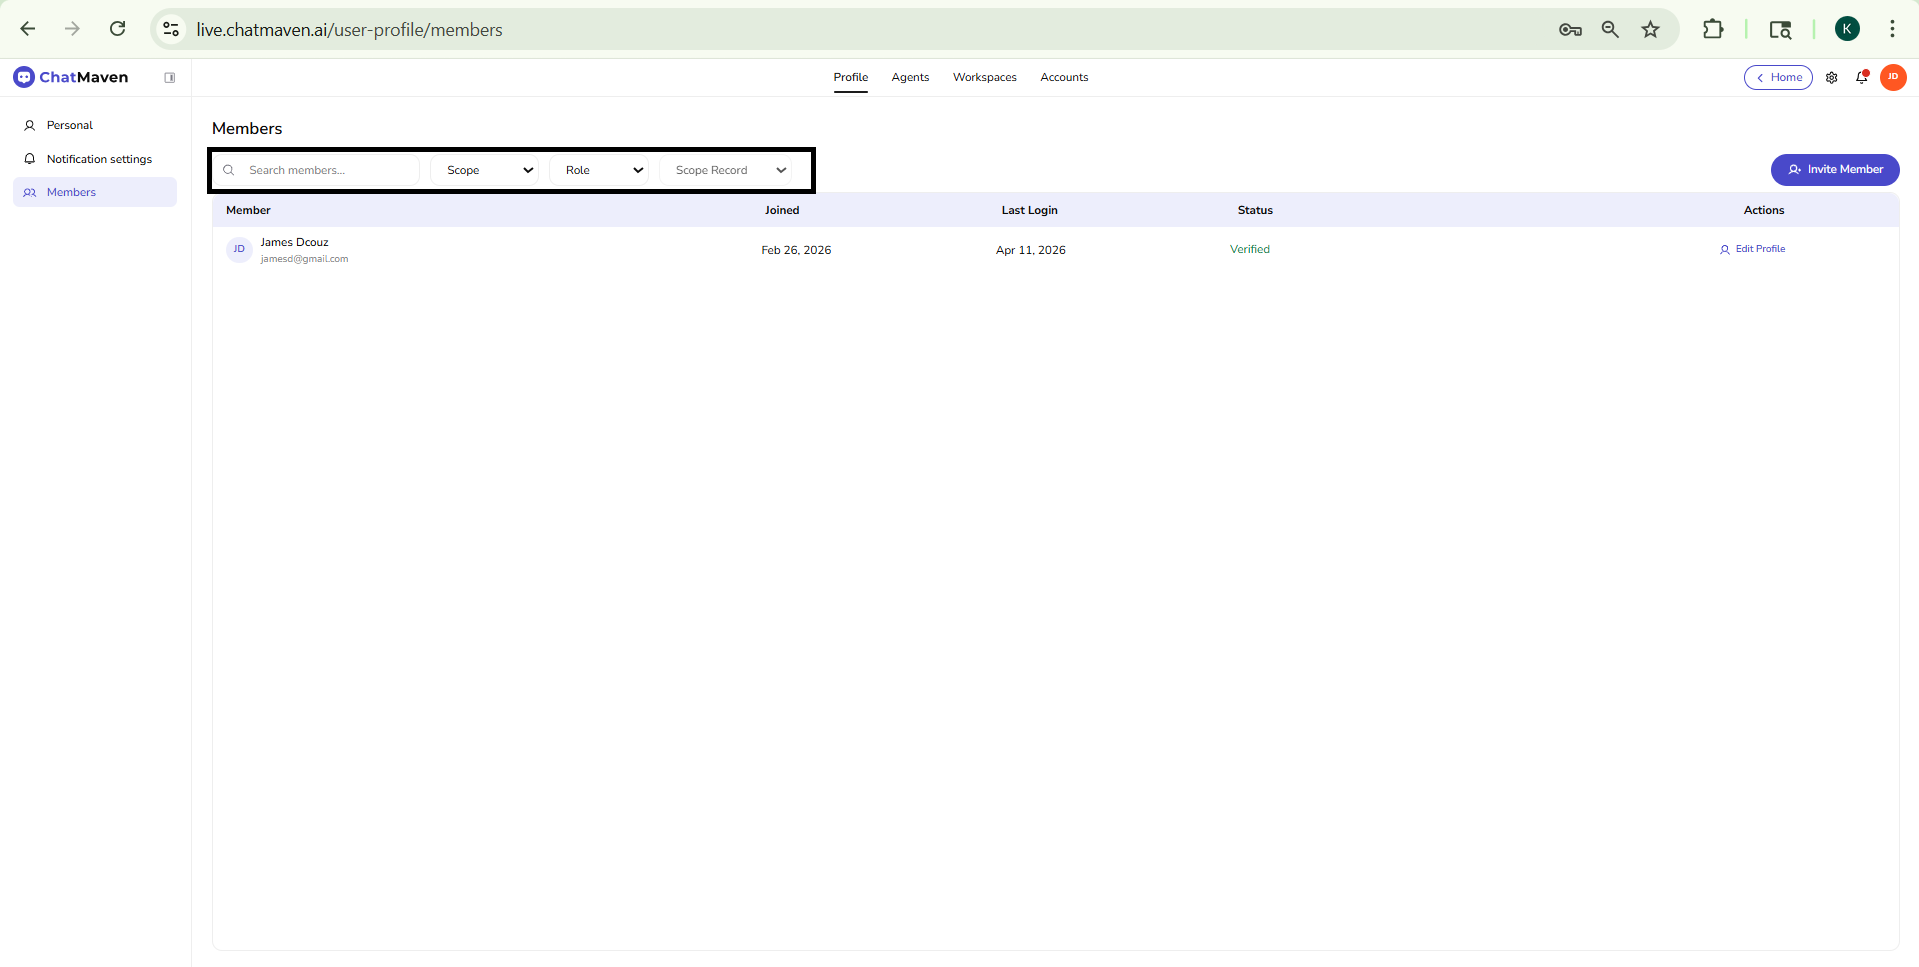Click the JD user avatar in header
Image resolution: width=1919 pixels, height=967 pixels.
coord(1892,77)
